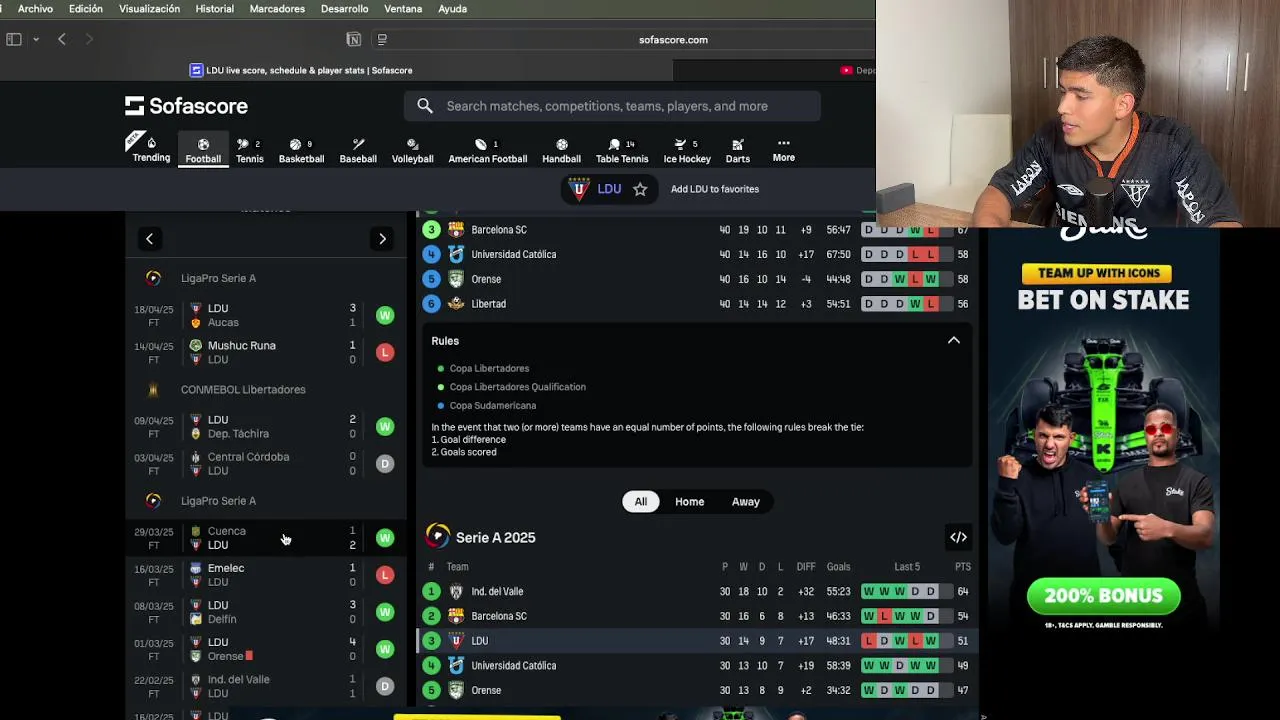This screenshot has height=720, width=1280.
Task: Click Add LDU to favorites
Action: [x=714, y=189]
